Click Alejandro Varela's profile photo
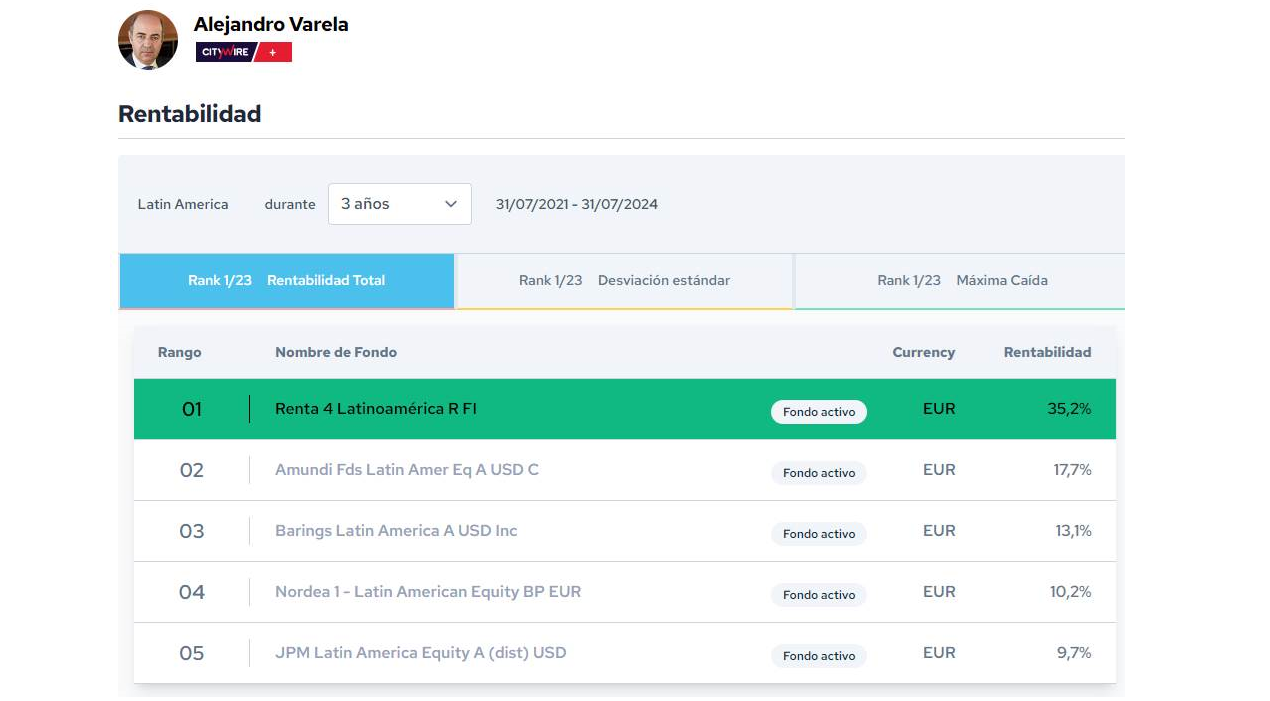 (x=148, y=40)
